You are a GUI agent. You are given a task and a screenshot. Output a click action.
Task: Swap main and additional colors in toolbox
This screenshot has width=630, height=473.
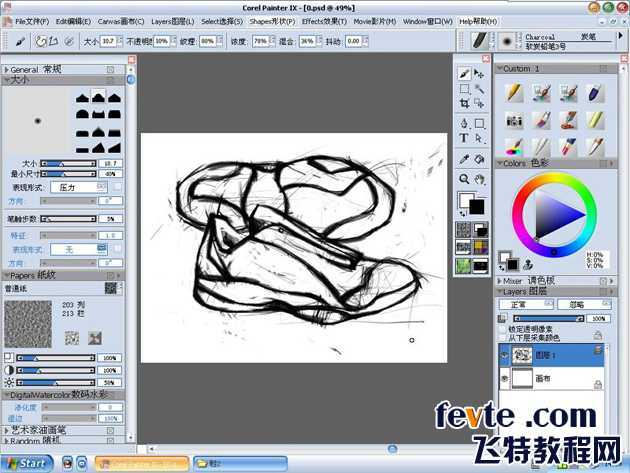[462, 214]
